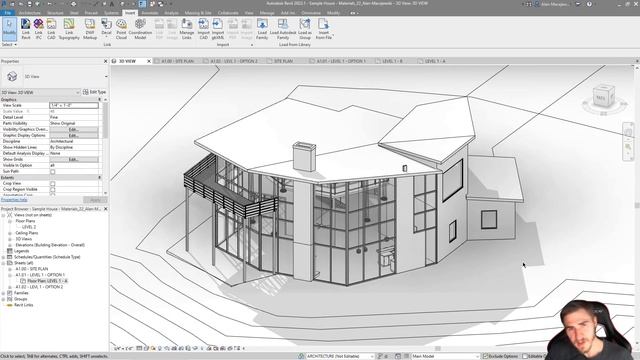Screen dimensions: 640x360
Task: Select LEVEL 2 floor plan in Project Browser
Action: pyautogui.click(x=29, y=227)
